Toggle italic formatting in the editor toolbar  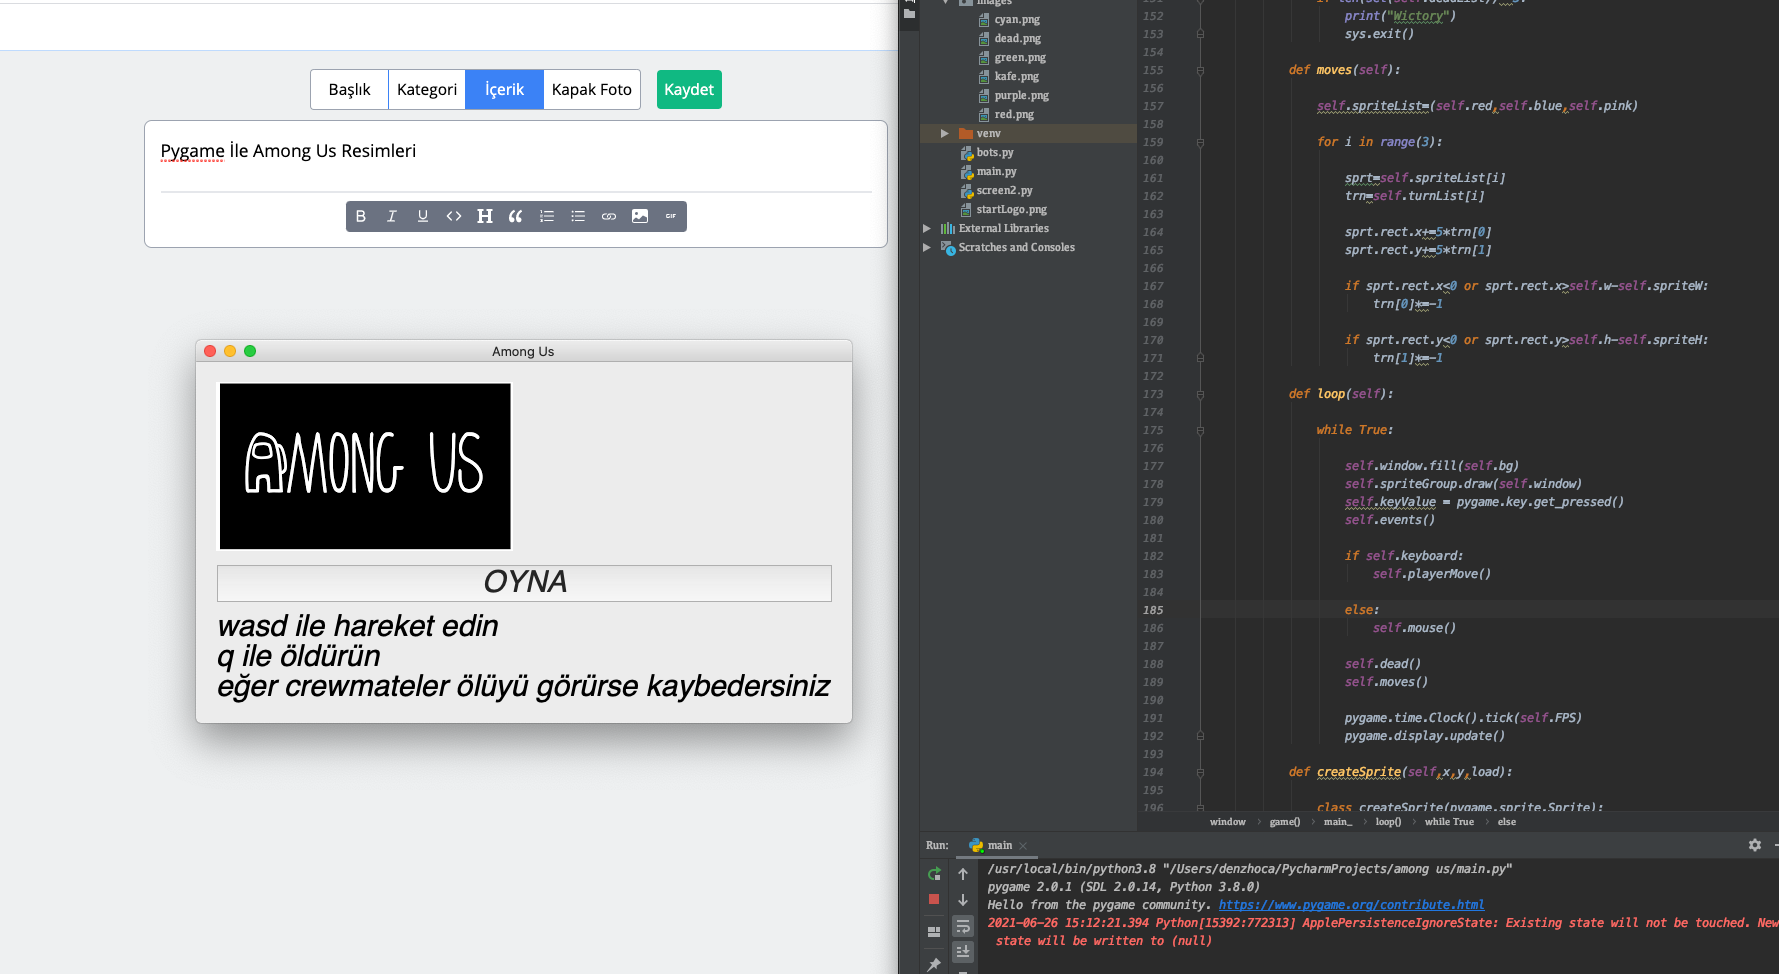(392, 216)
